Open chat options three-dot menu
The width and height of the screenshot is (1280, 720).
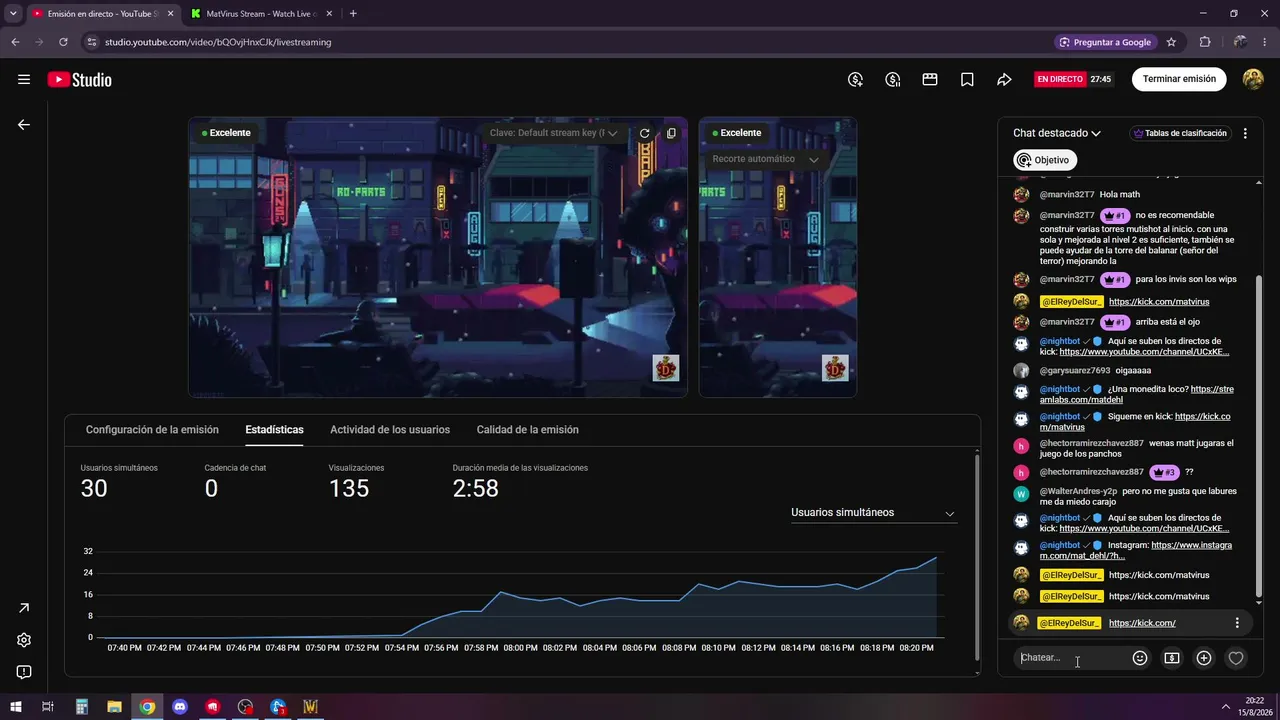coord(1245,133)
